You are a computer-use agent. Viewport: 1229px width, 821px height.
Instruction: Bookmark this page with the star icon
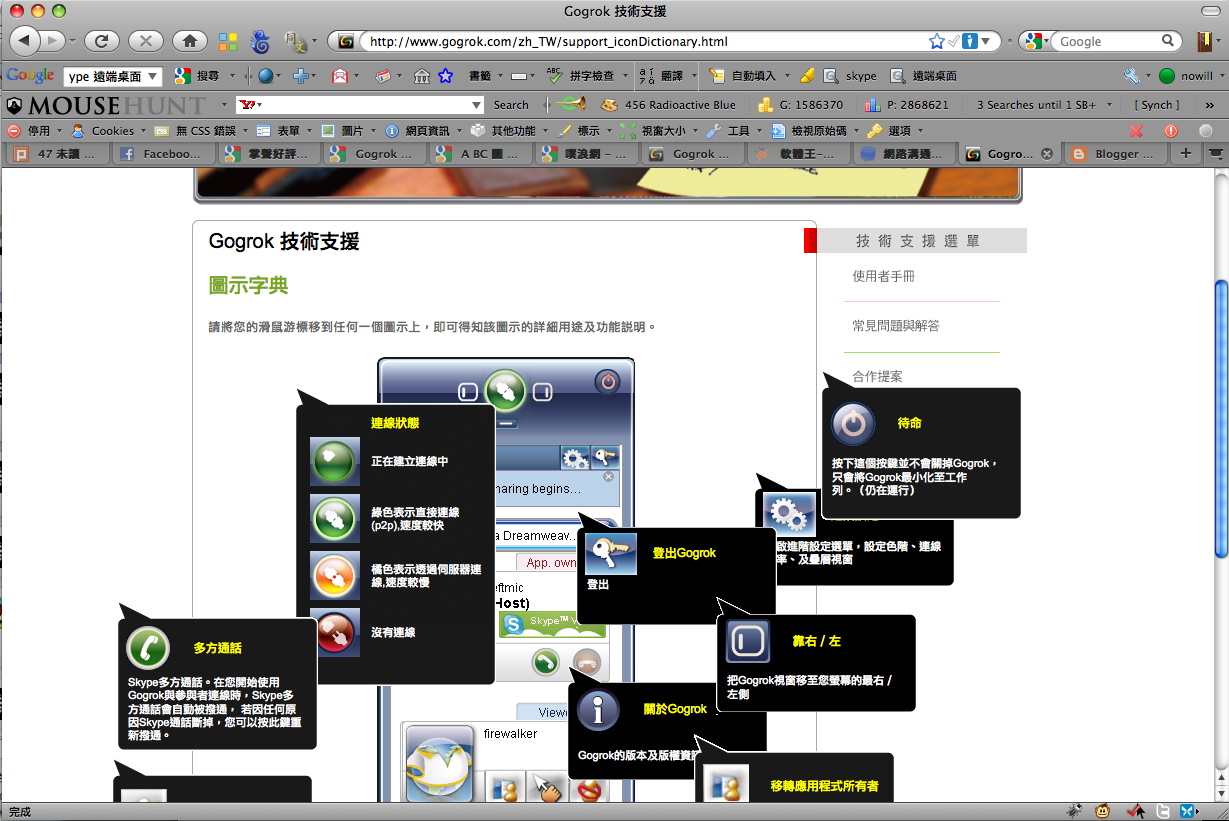[937, 41]
